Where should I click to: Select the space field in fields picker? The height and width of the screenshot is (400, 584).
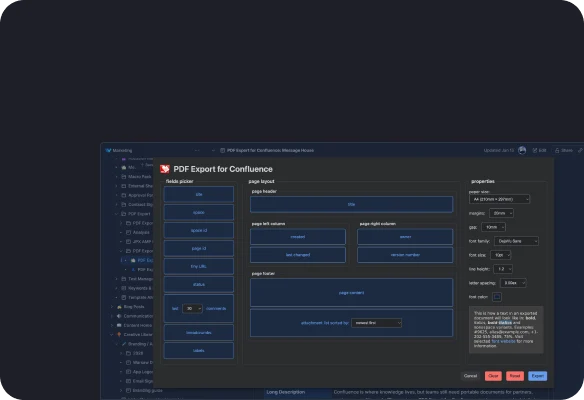pyautogui.click(x=199, y=212)
